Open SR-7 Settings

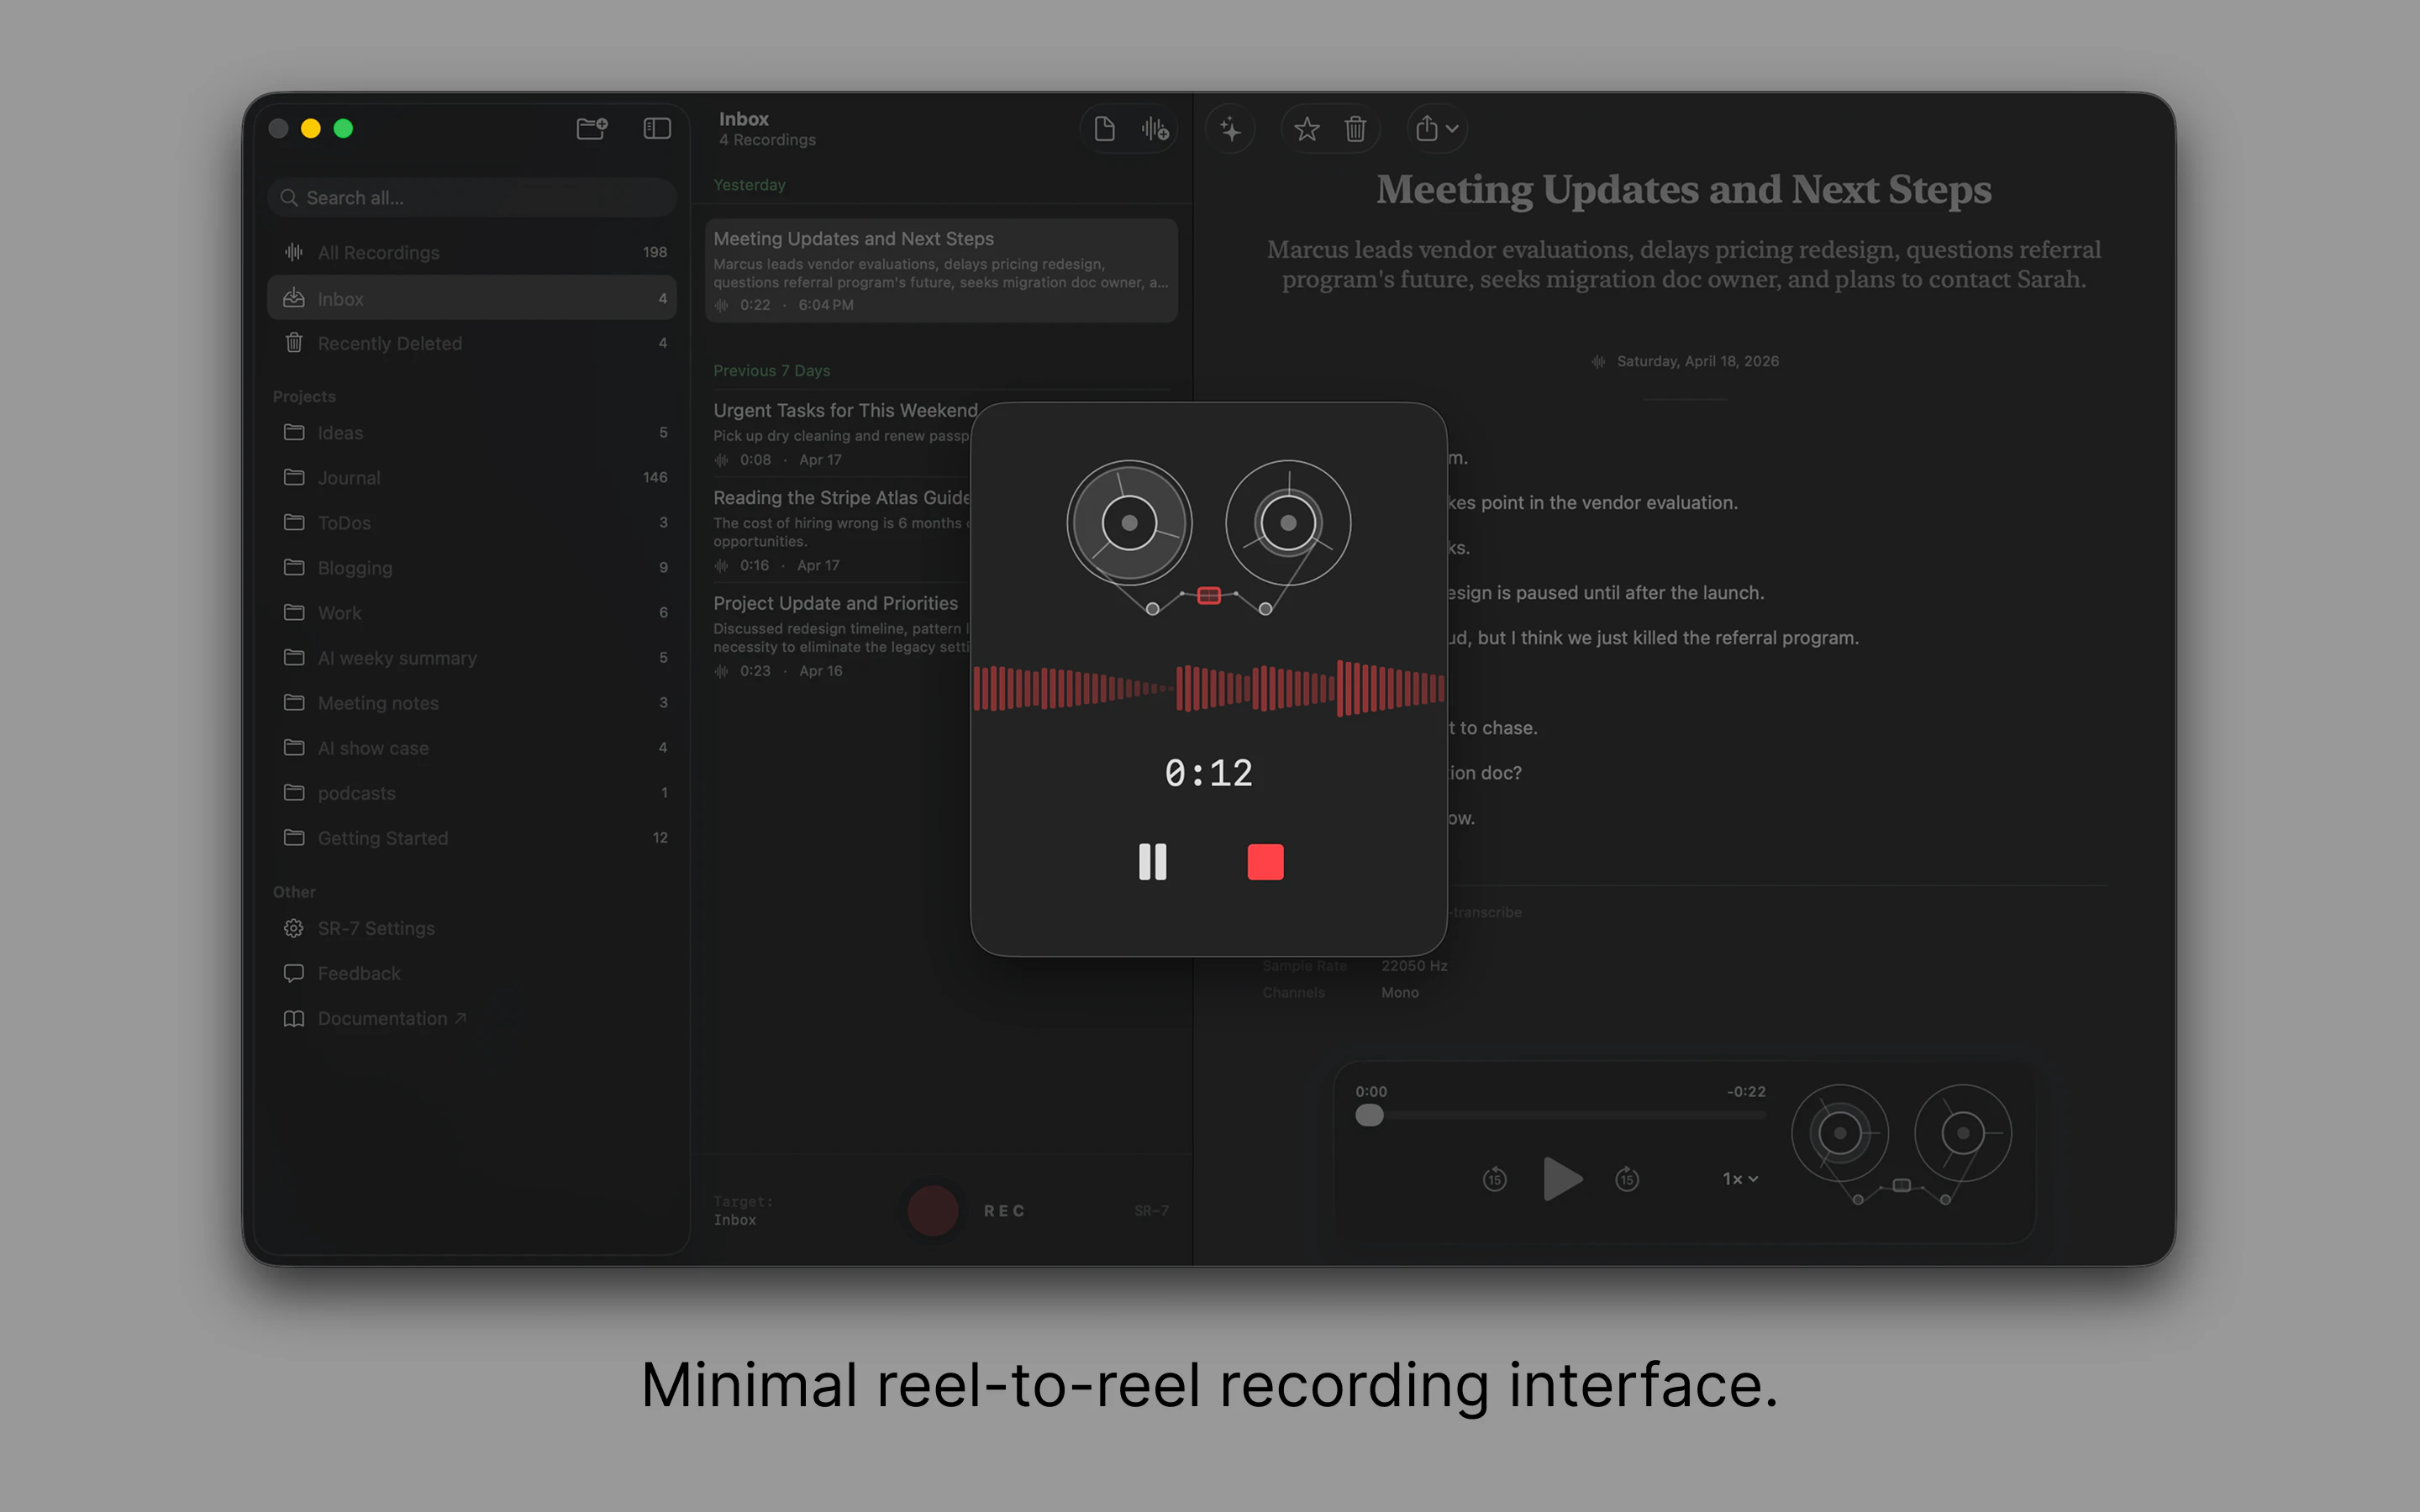coord(472,928)
